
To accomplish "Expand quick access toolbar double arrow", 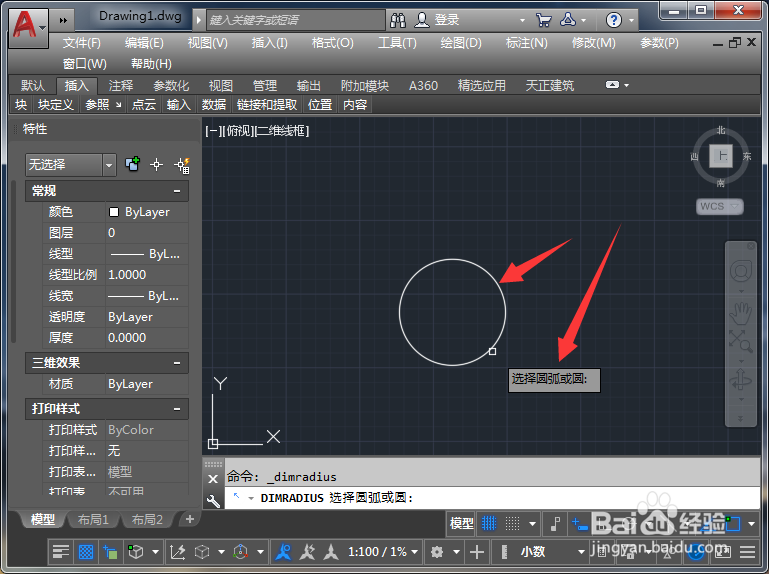I will tap(63, 20).
